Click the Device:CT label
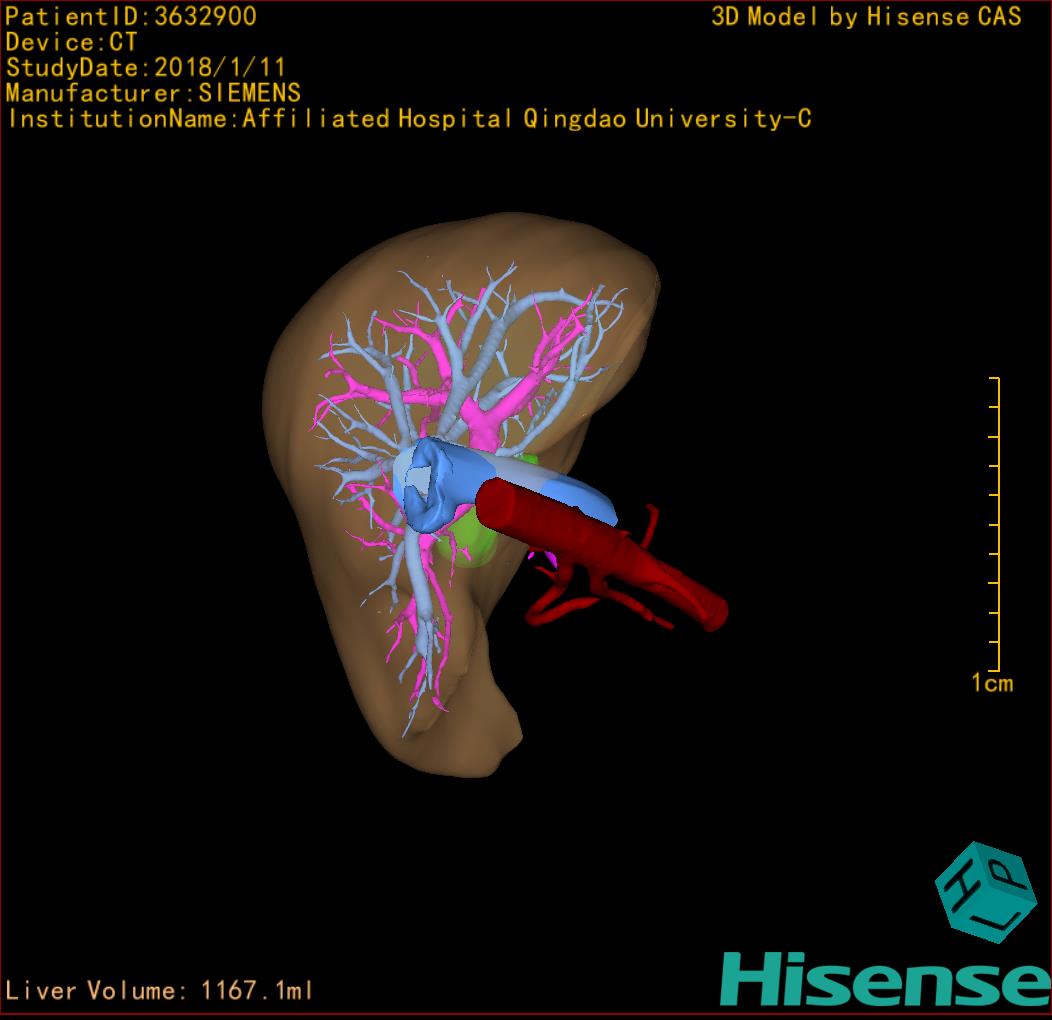The width and height of the screenshot is (1052, 1020). pyautogui.click(x=72, y=42)
